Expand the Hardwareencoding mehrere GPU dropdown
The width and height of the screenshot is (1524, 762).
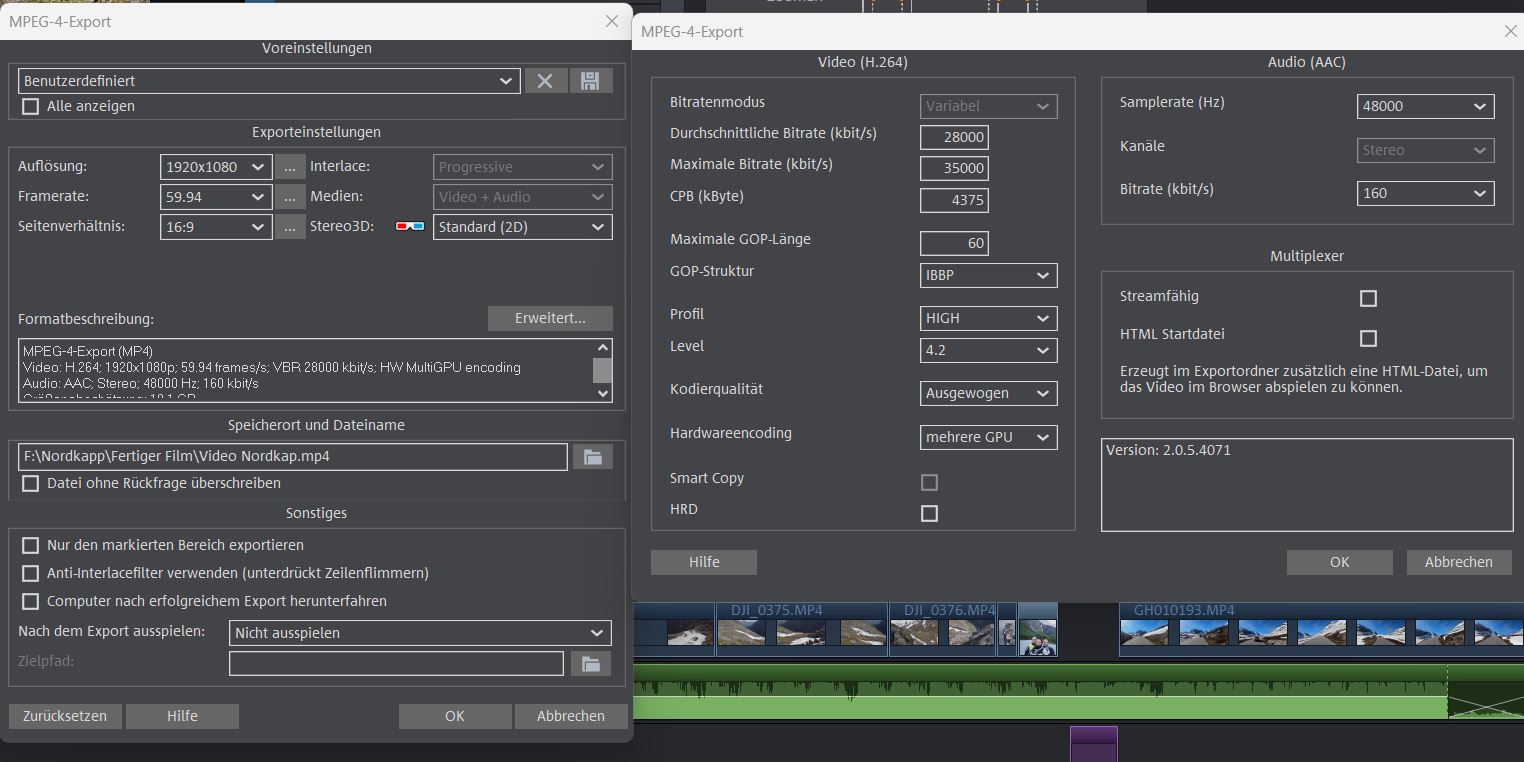click(x=988, y=437)
